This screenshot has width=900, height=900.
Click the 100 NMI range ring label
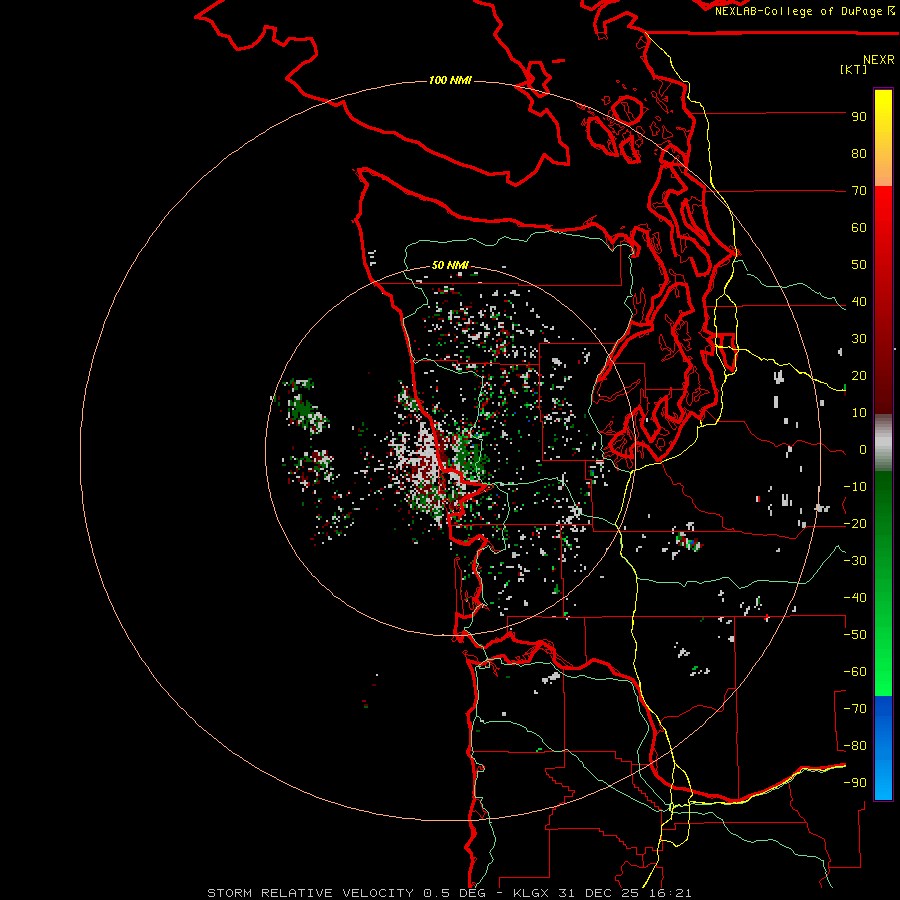[450, 80]
